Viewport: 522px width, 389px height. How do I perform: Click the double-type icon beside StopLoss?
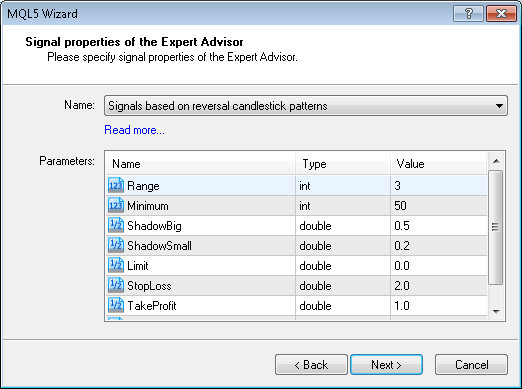point(116,285)
